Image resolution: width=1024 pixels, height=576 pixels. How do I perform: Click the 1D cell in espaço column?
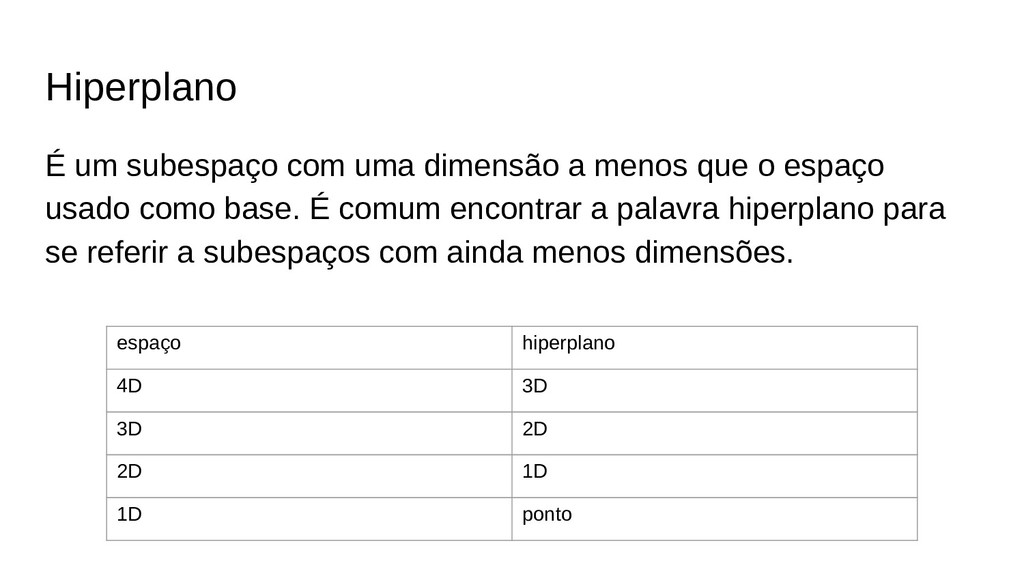point(309,519)
